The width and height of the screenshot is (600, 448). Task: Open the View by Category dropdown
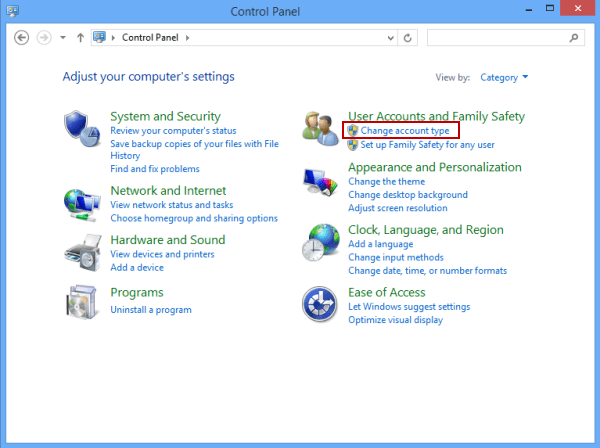pyautogui.click(x=504, y=77)
